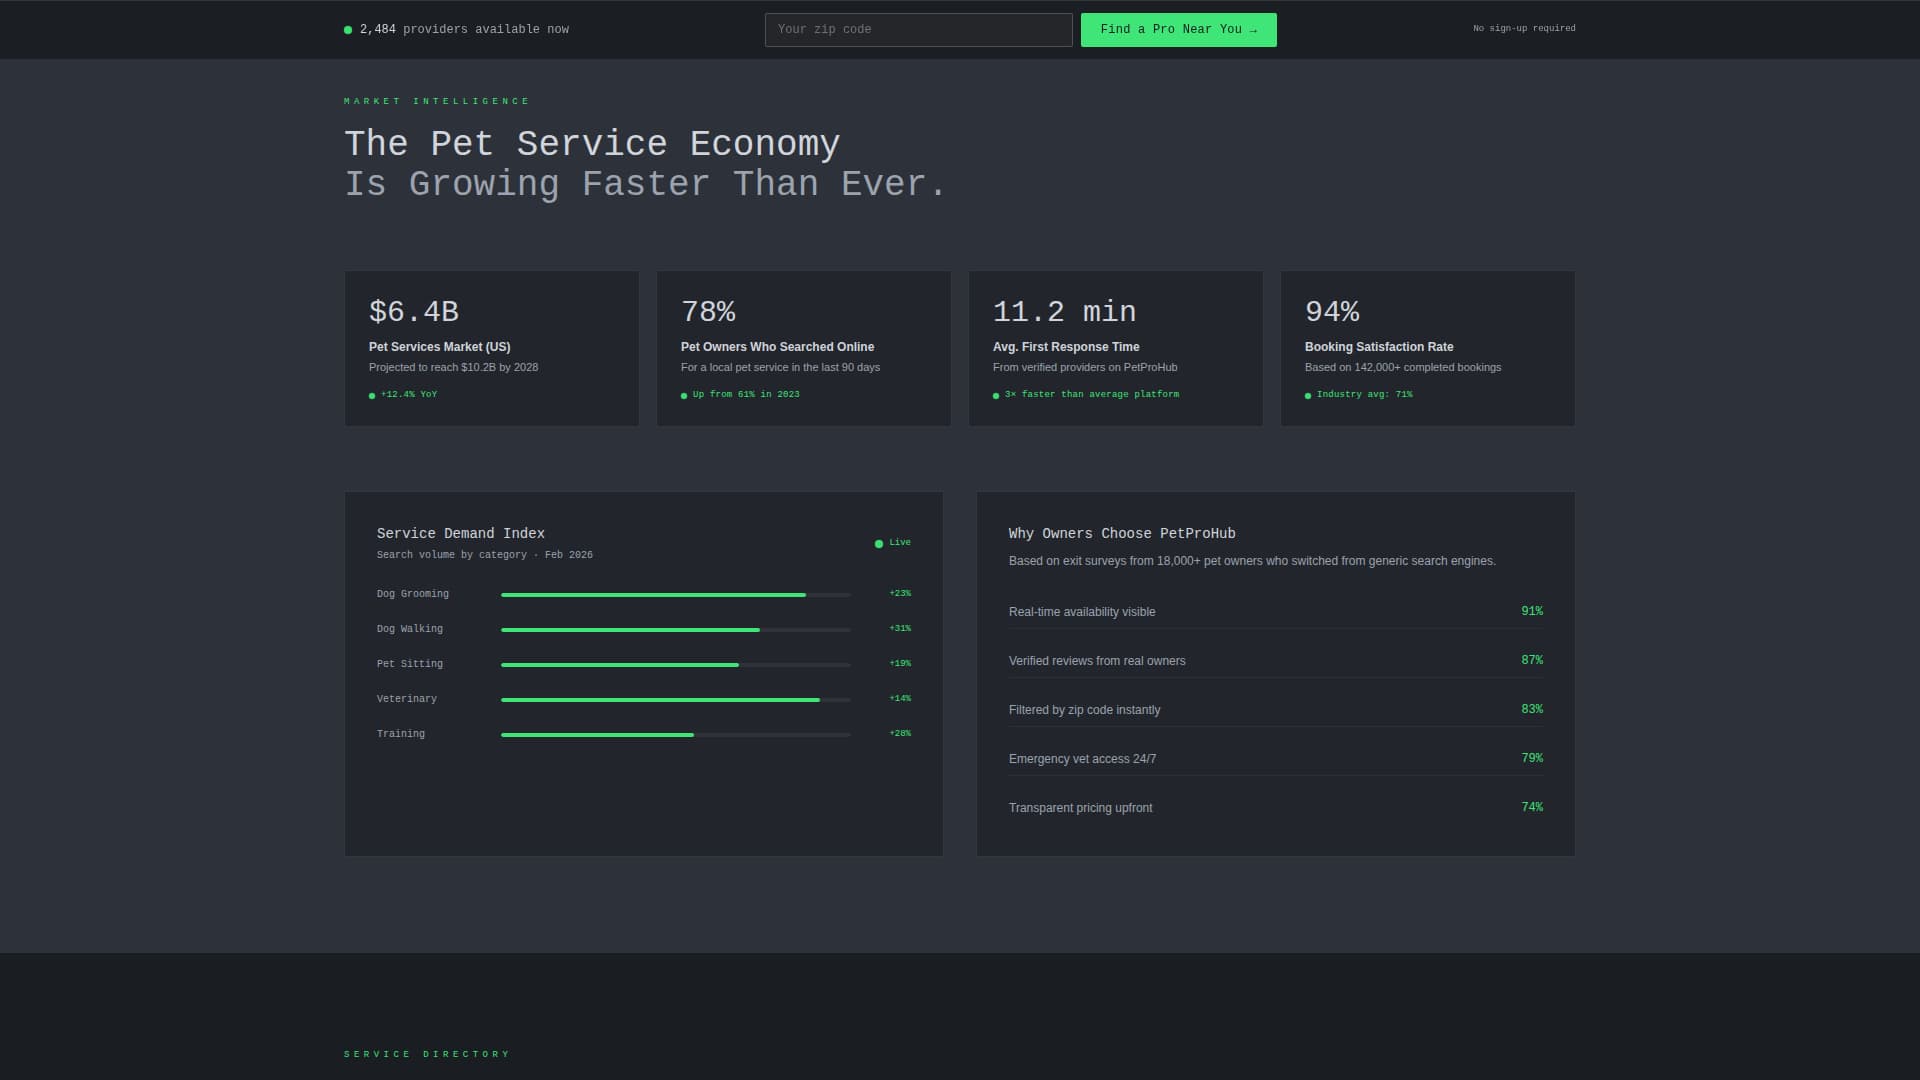The height and width of the screenshot is (1080, 1920).
Task: Click 'Is Growing Faster Than Ever.' subheading
Action: (645, 184)
